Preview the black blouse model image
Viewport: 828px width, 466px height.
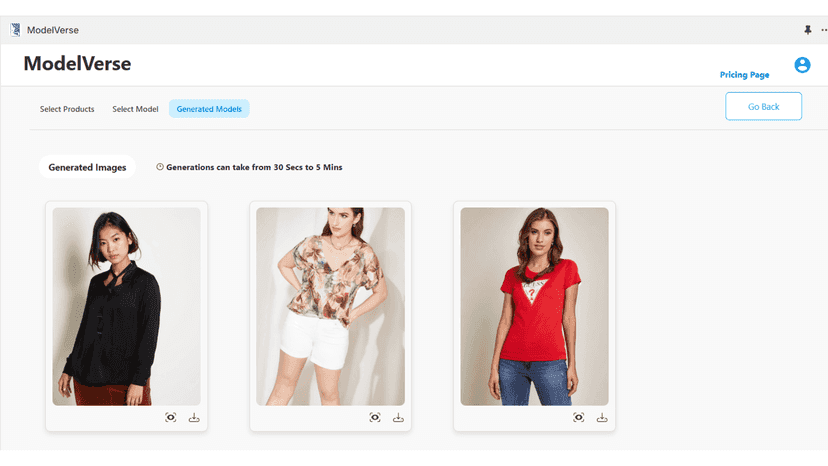point(171,417)
